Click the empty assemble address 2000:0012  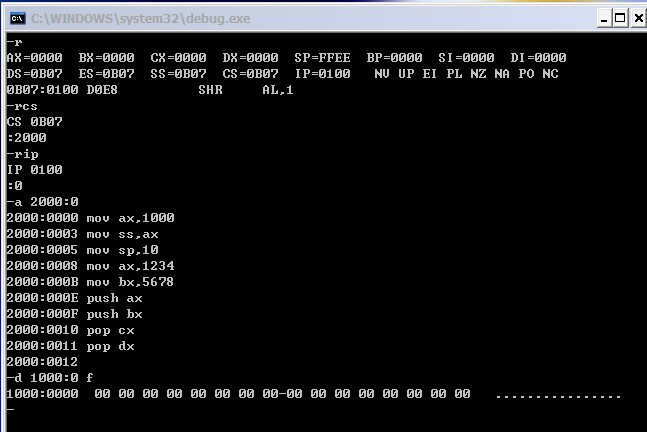click(x=43, y=362)
